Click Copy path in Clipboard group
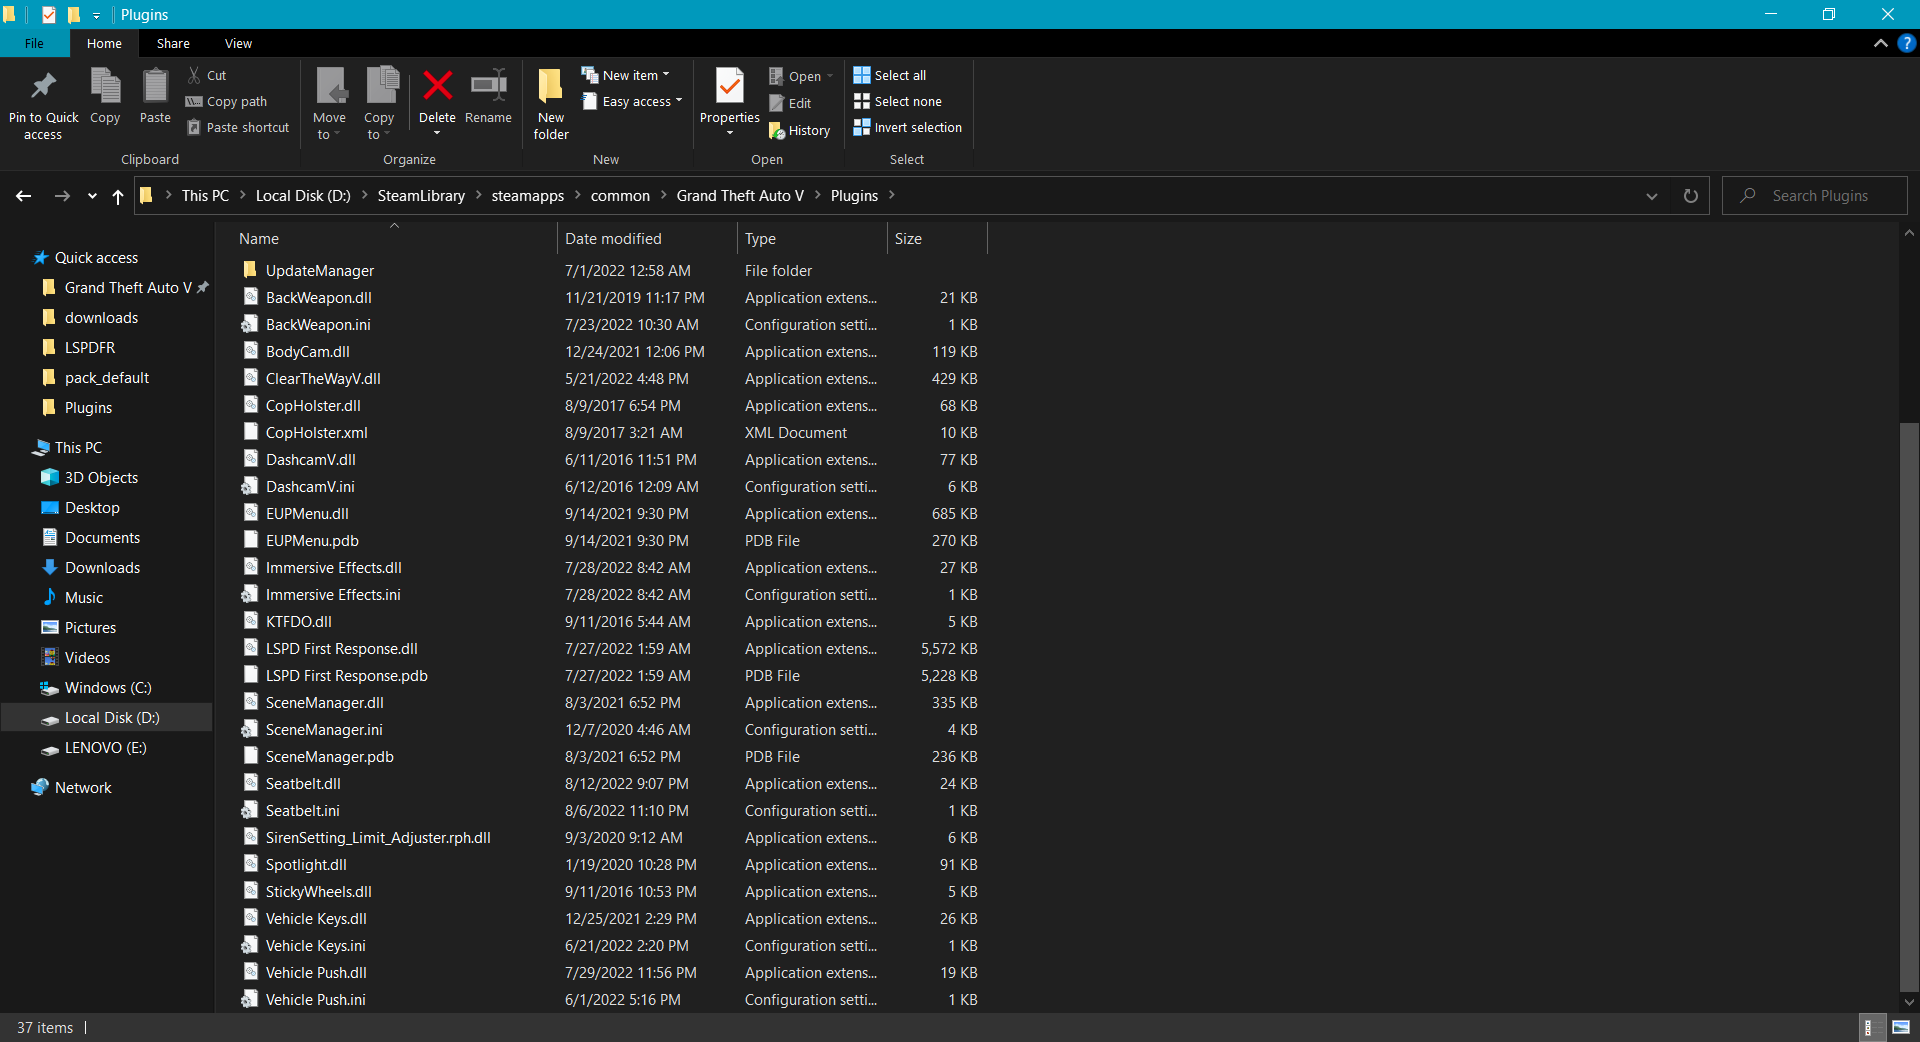 pyautogui.click(x=227, y=101)
